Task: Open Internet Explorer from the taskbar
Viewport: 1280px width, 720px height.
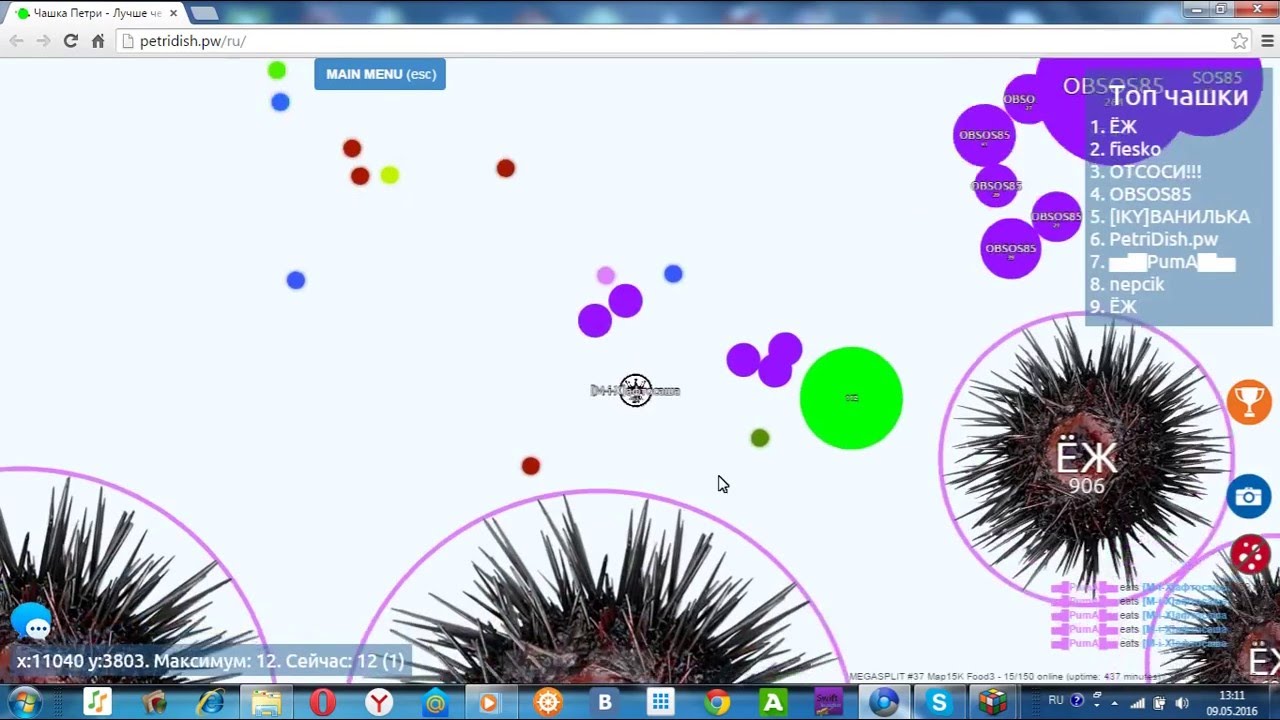Action: point(210,702)
